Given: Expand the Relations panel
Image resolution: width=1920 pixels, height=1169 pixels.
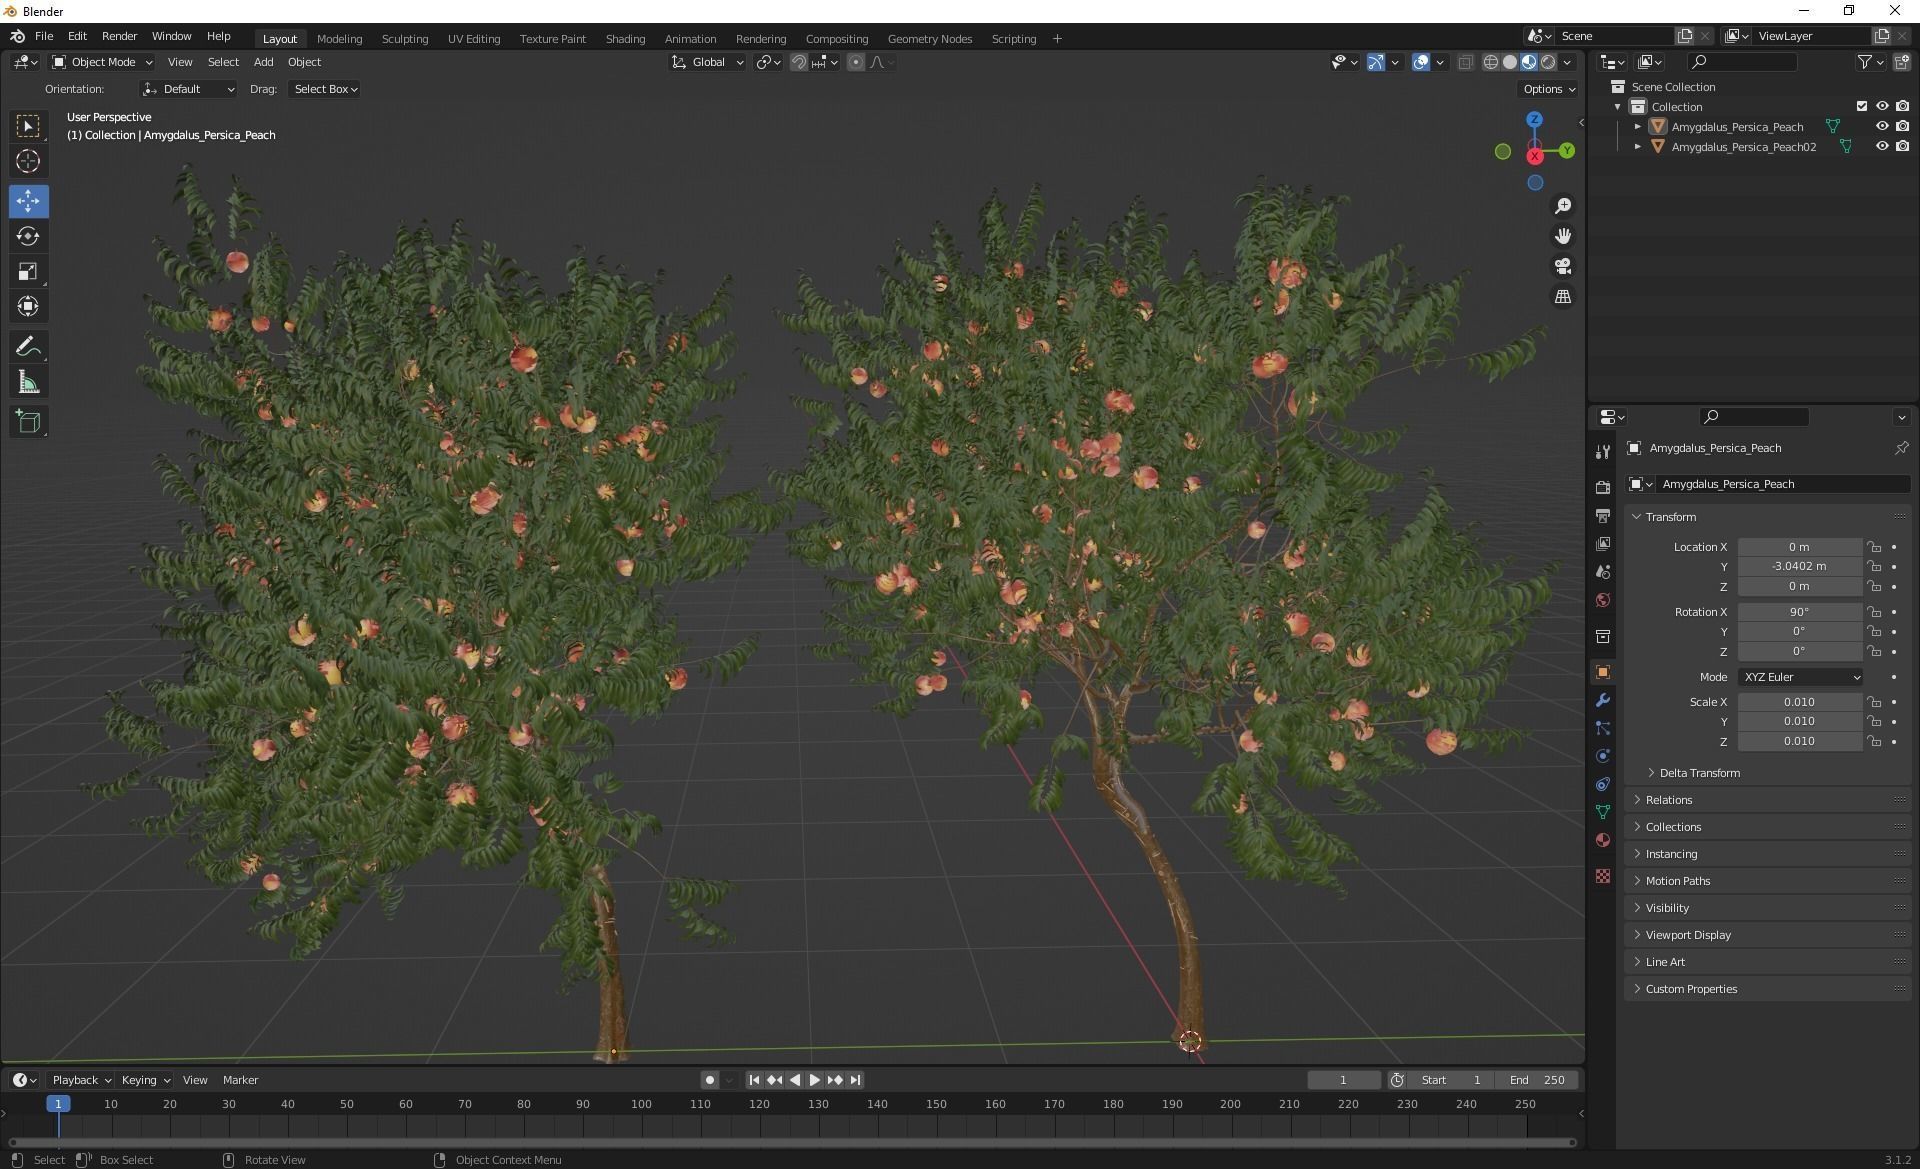Looking at the screenshot, I should tap(1668, 800).
